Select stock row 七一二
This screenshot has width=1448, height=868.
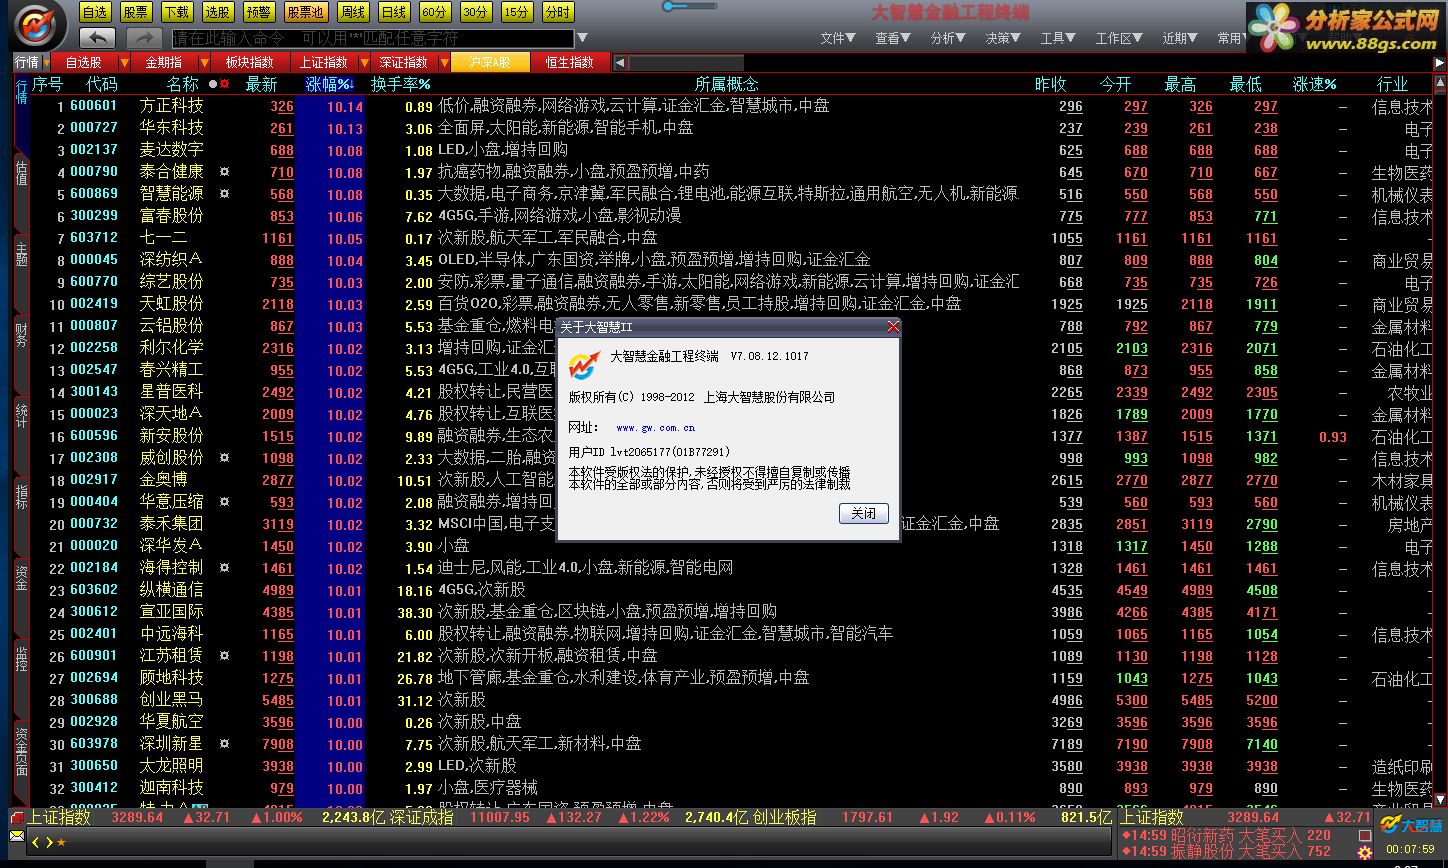tap(731, 238)
